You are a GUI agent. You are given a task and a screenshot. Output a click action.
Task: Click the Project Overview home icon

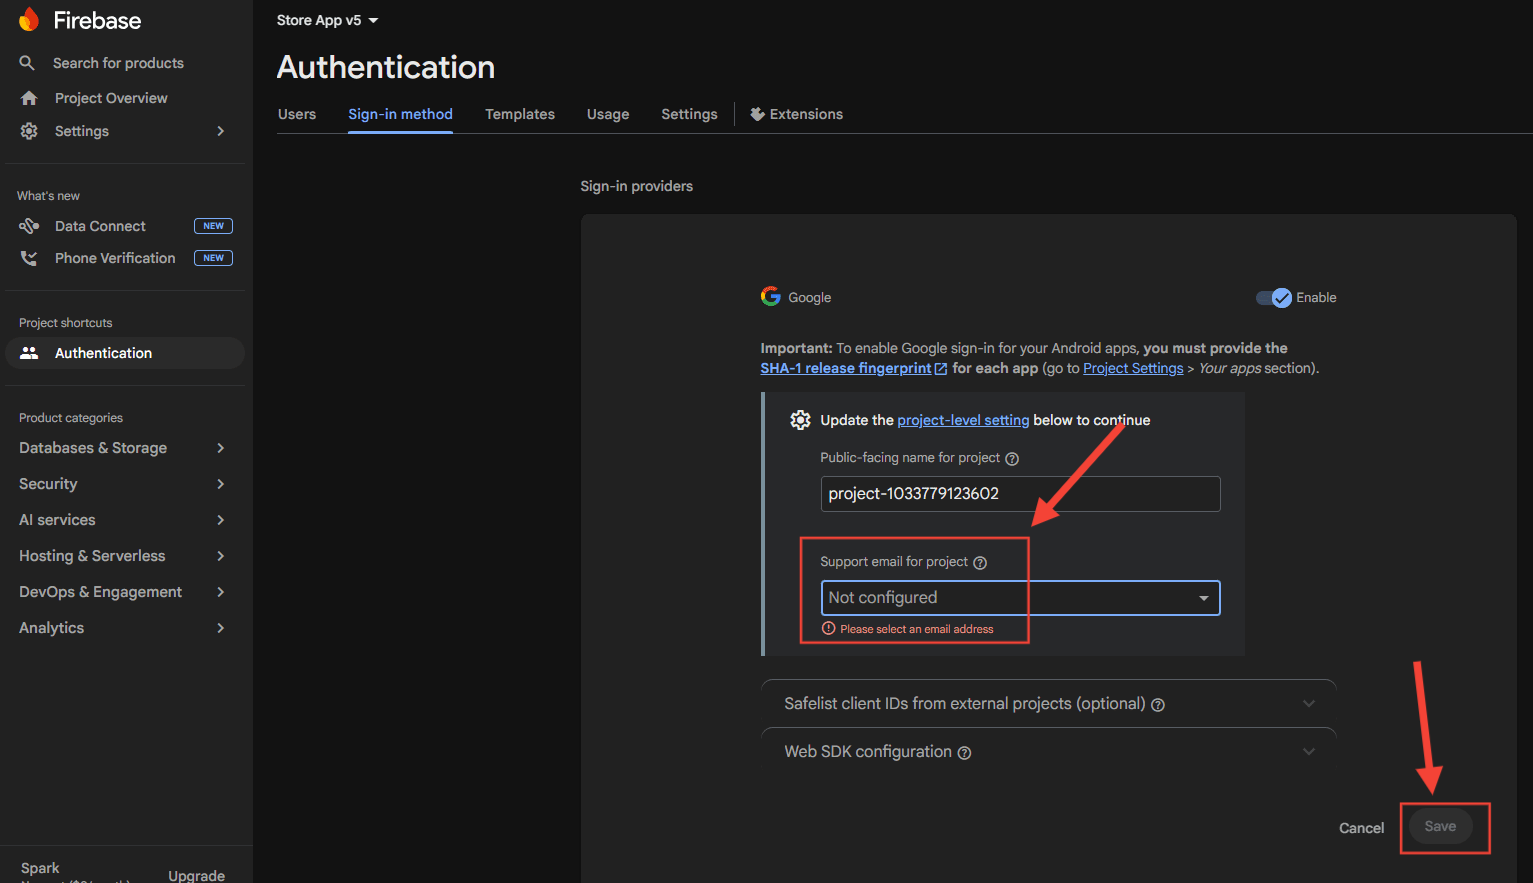tap(29, 98)
